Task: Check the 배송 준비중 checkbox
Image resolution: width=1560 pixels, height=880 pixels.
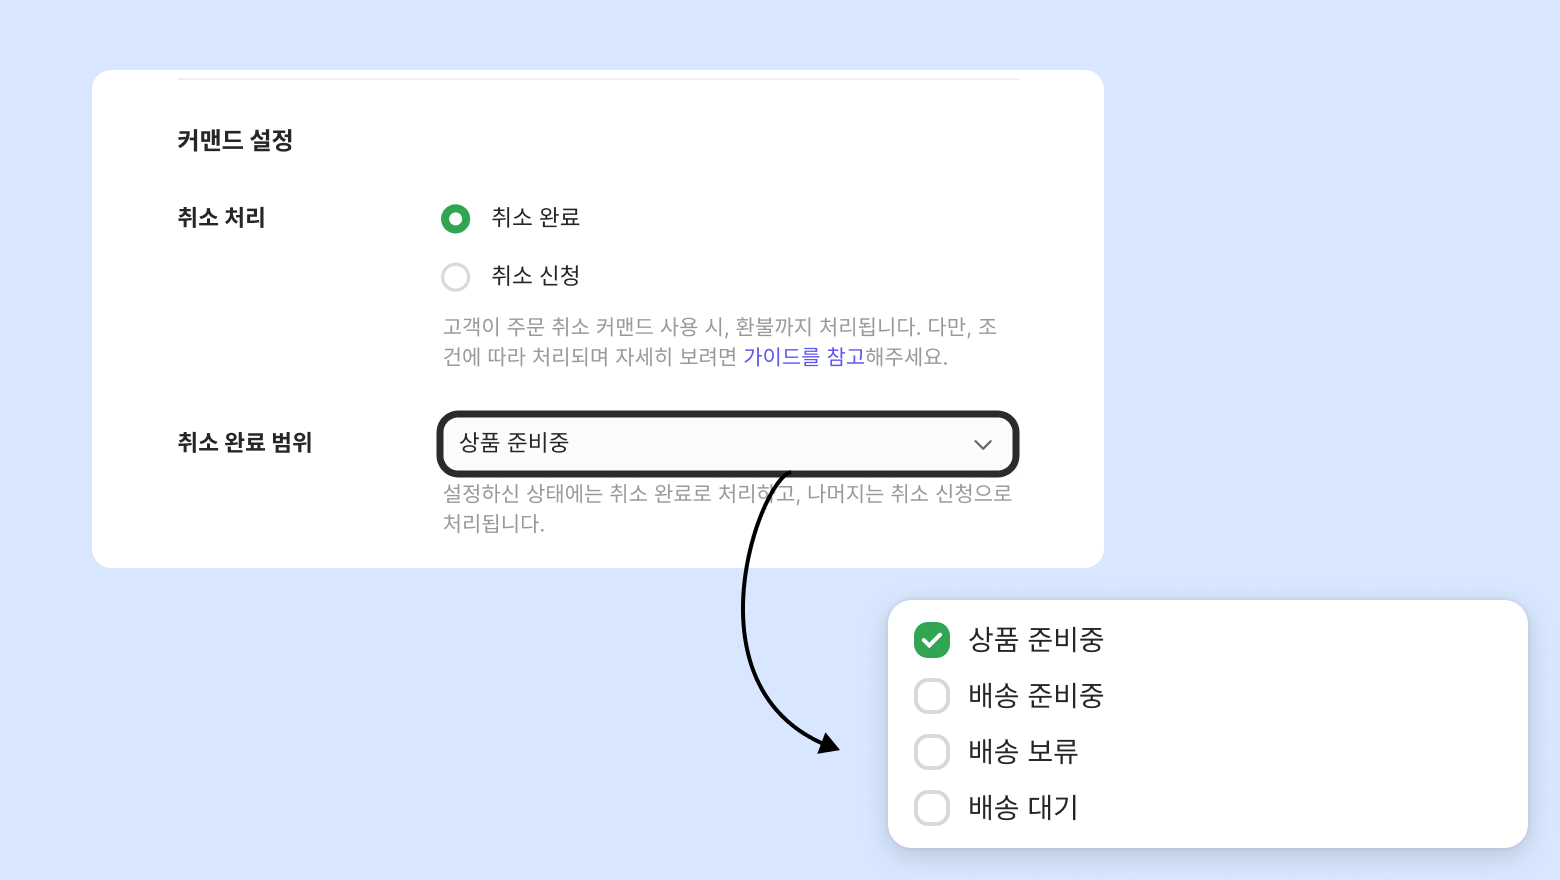Action: click(932, 696)
